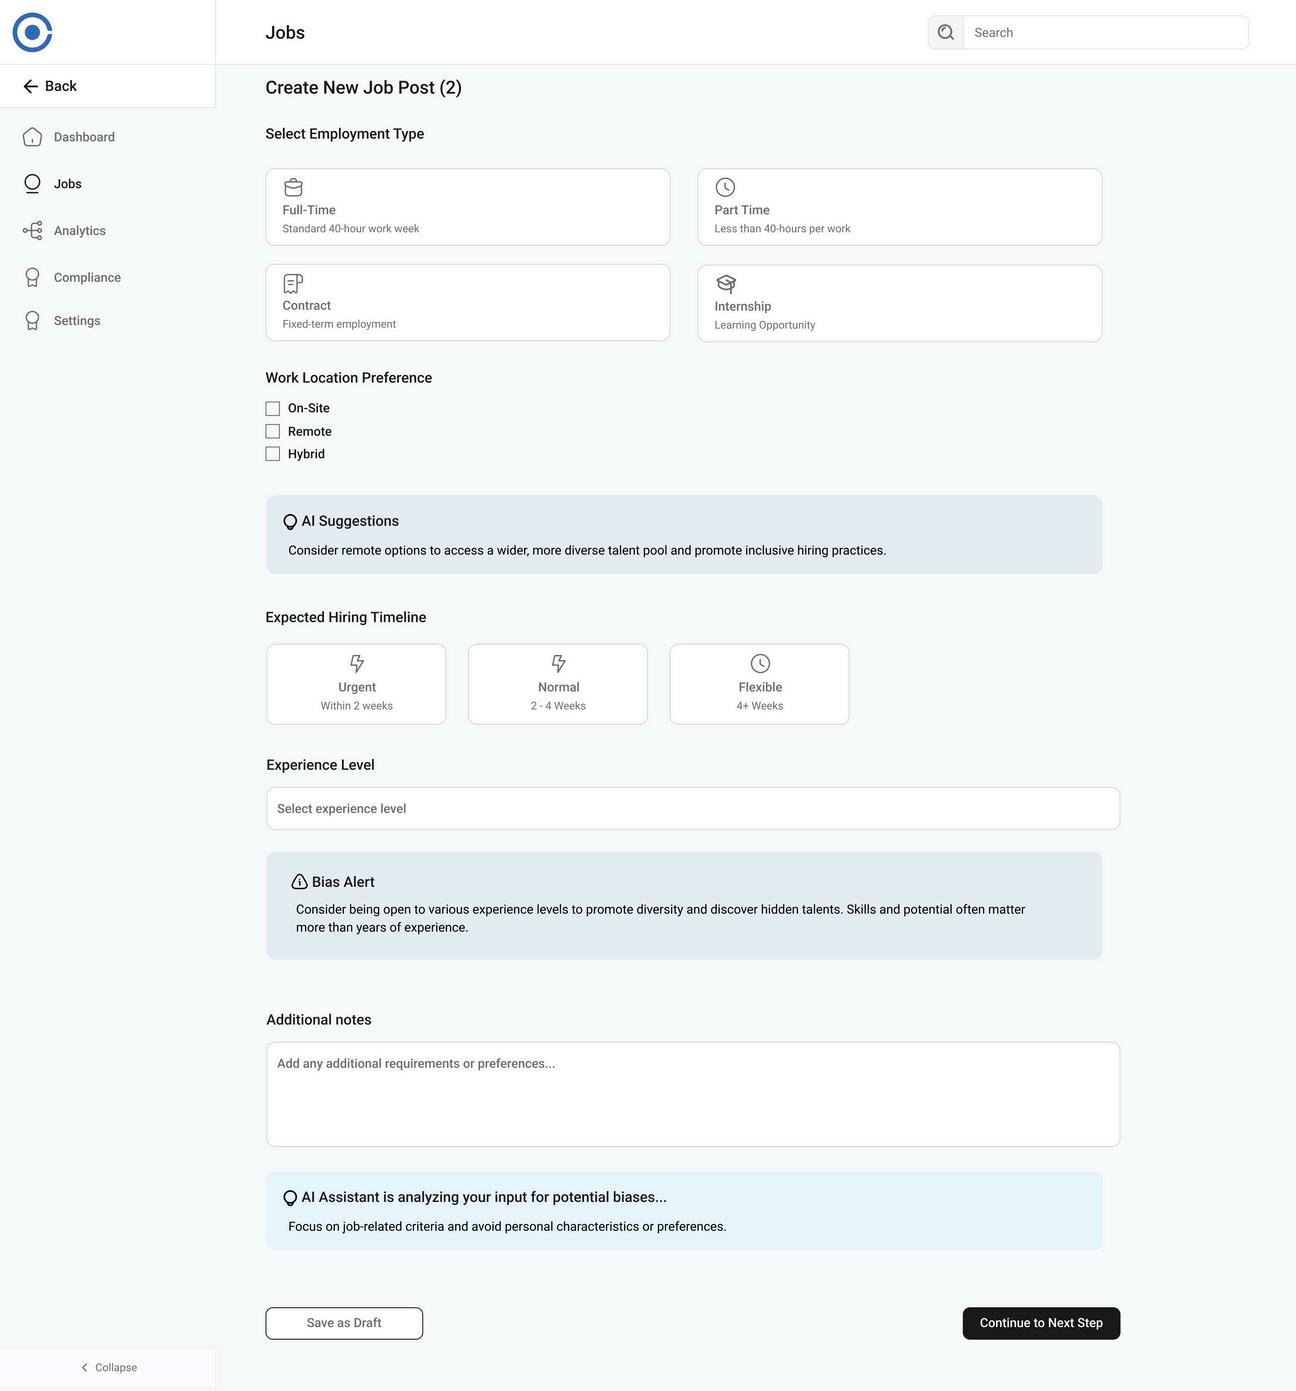The height and width of the screenshot is (1391, 1296).
Task: Check the On-Site location checkbox
Action: [x=272, y=408]
